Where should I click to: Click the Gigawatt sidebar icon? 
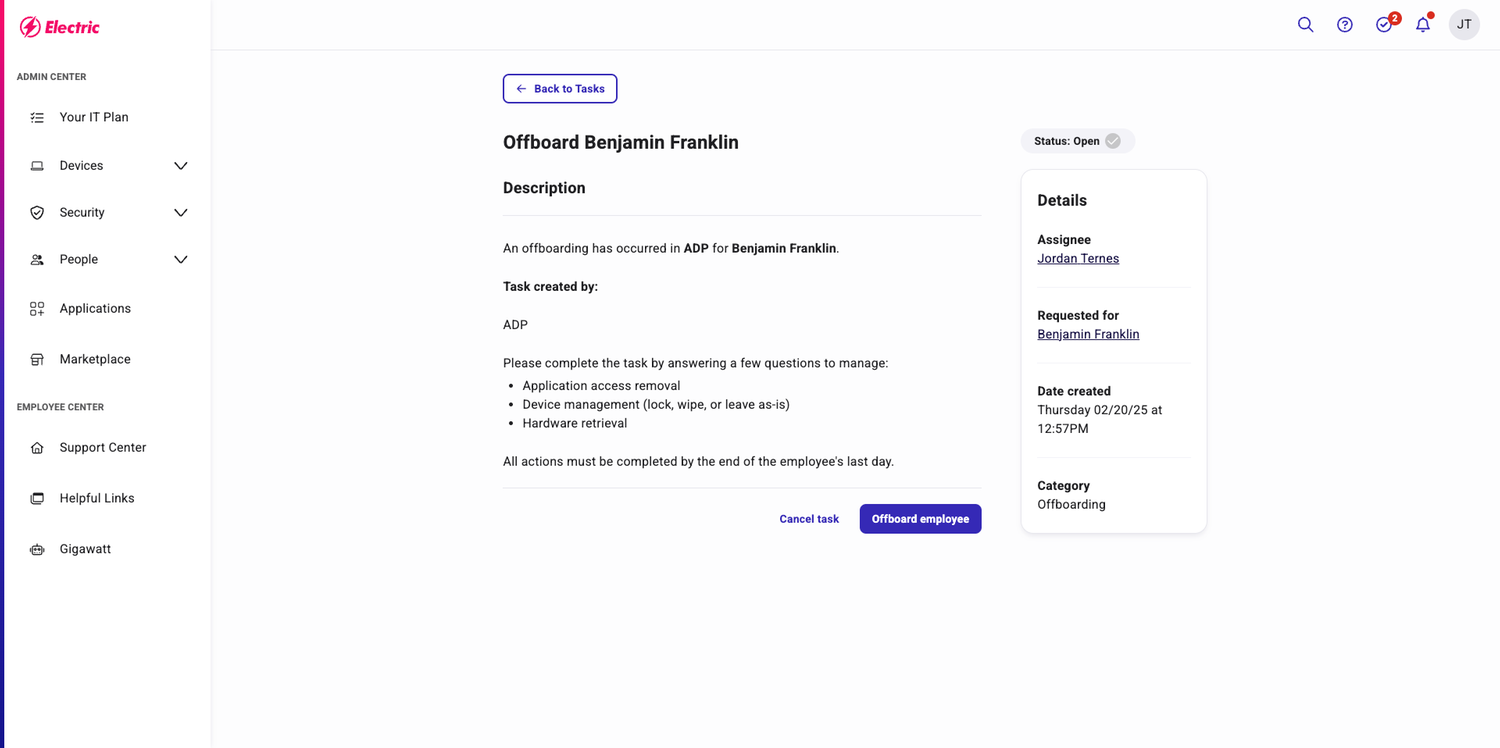click(36, 548)
